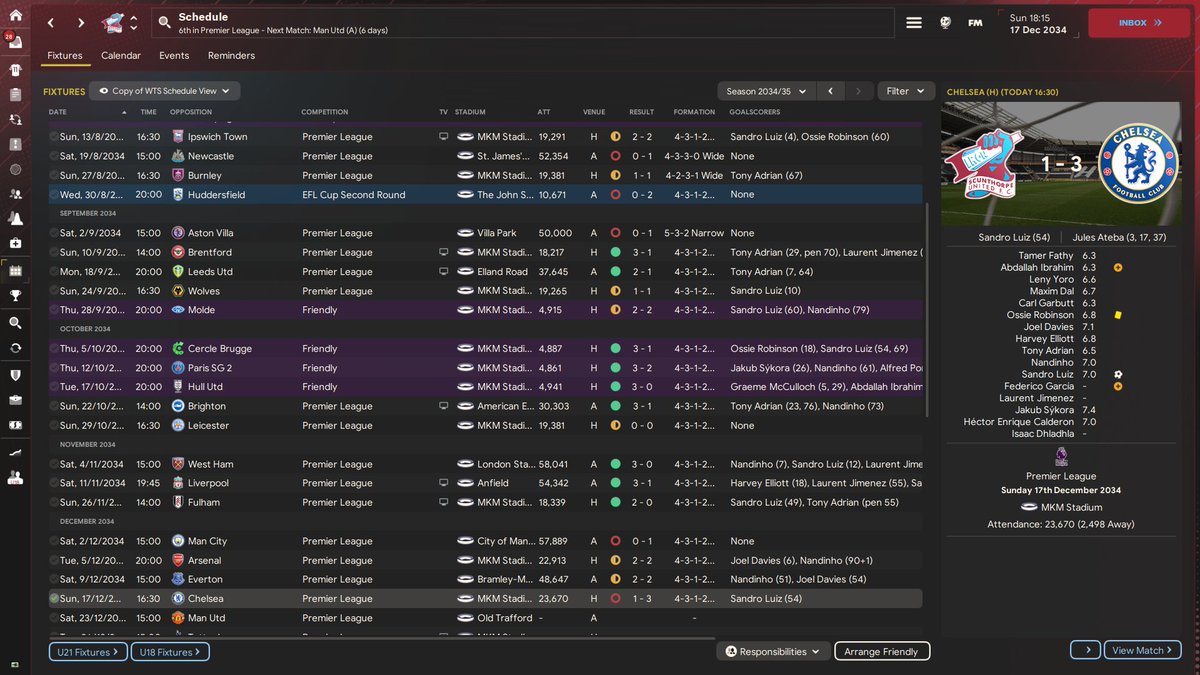Screen dimensions: 1200x675
Task: Open the briefcase icon in the sidebar
Action: tap(15, 400)
